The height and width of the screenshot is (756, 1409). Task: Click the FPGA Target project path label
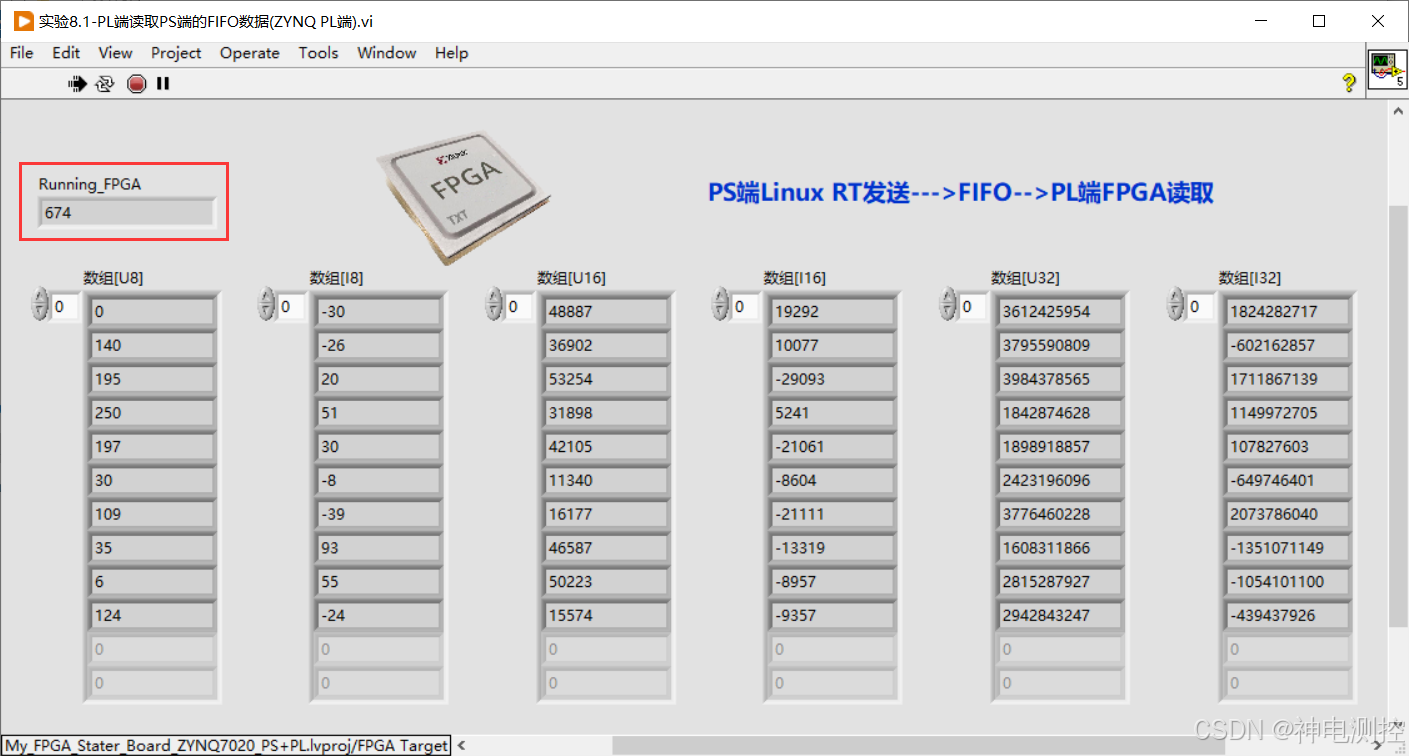[226, 745]
